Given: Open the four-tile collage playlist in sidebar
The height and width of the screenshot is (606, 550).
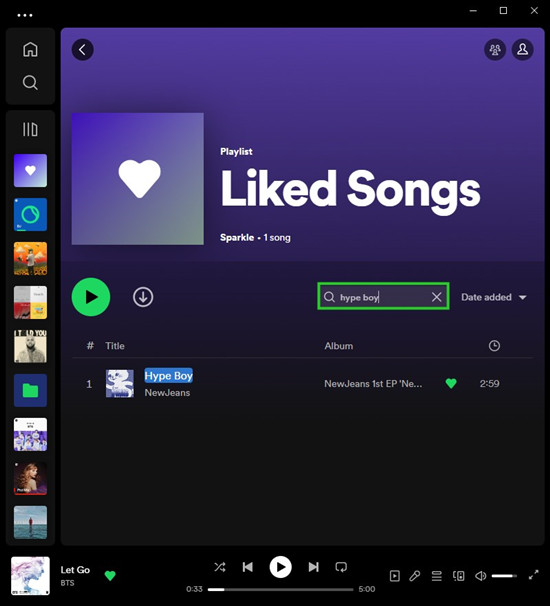Looking at the screenshot, I should pyautogui.click(x=31, y=303).
